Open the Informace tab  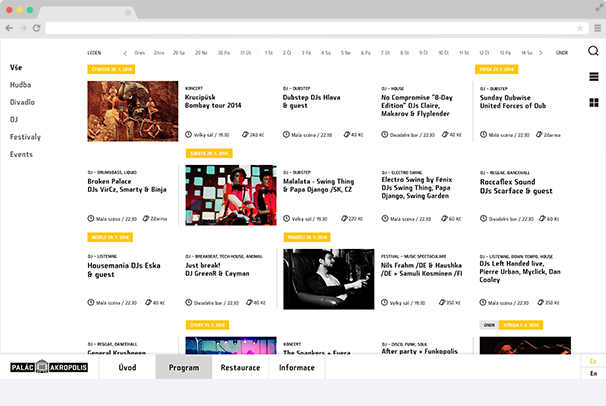tap(297, 368)
